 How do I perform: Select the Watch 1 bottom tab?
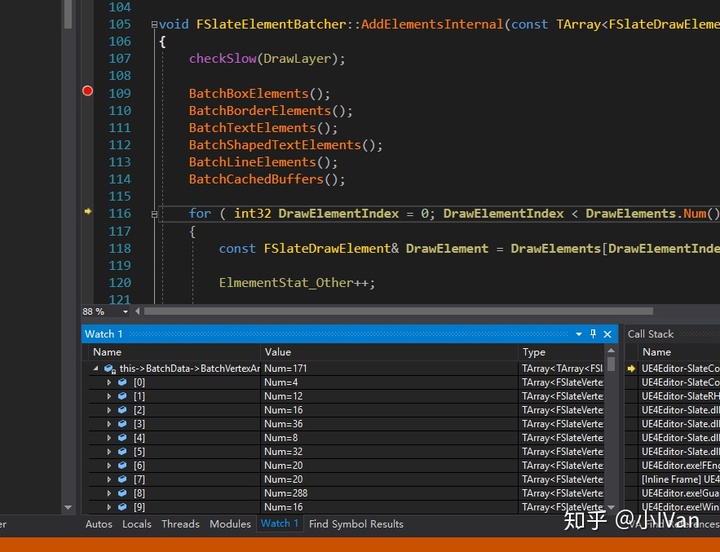click(280, 524)
